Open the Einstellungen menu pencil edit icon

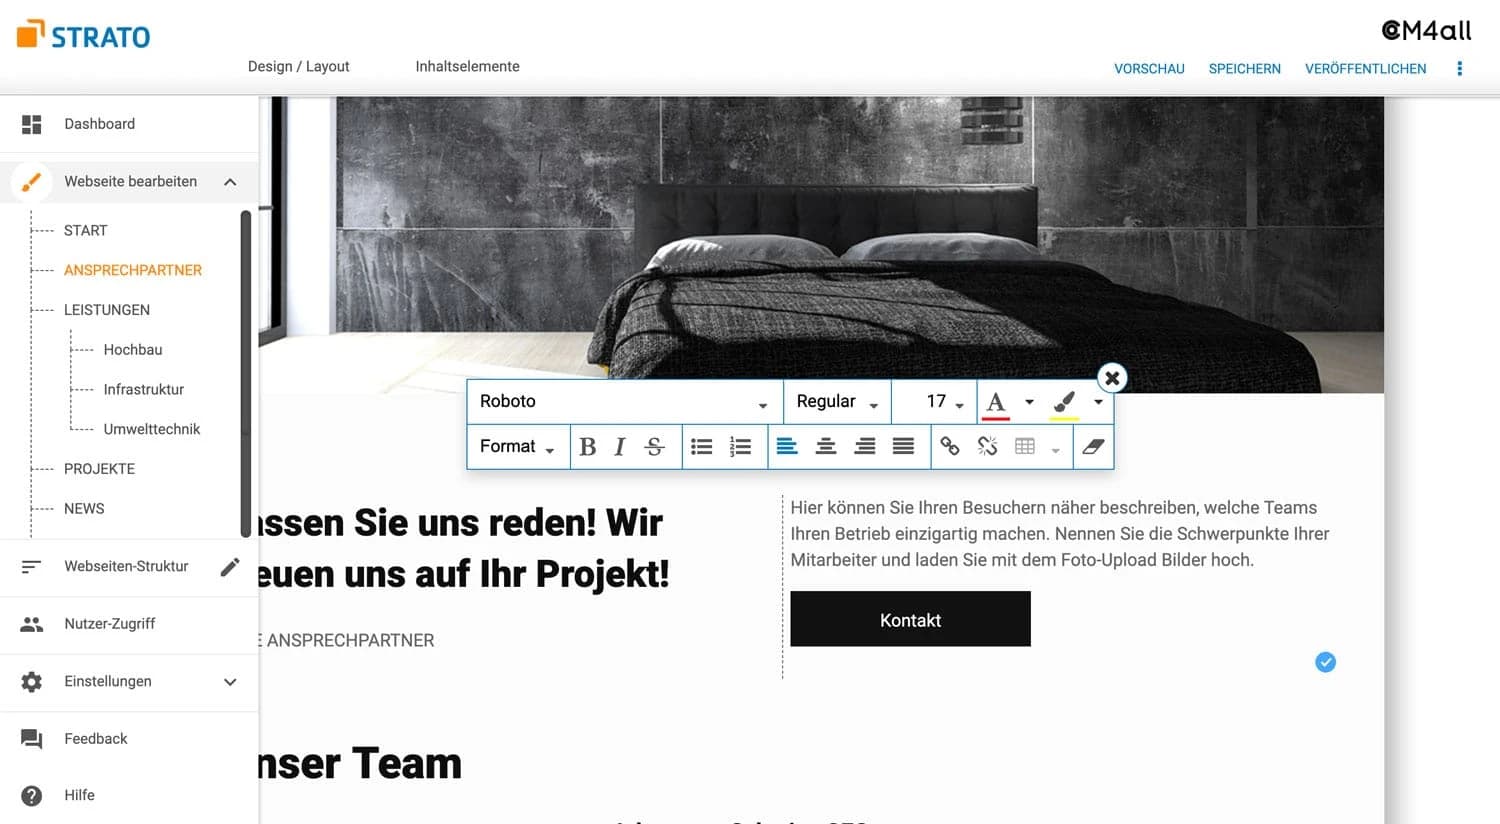click(x=230, y=566)
